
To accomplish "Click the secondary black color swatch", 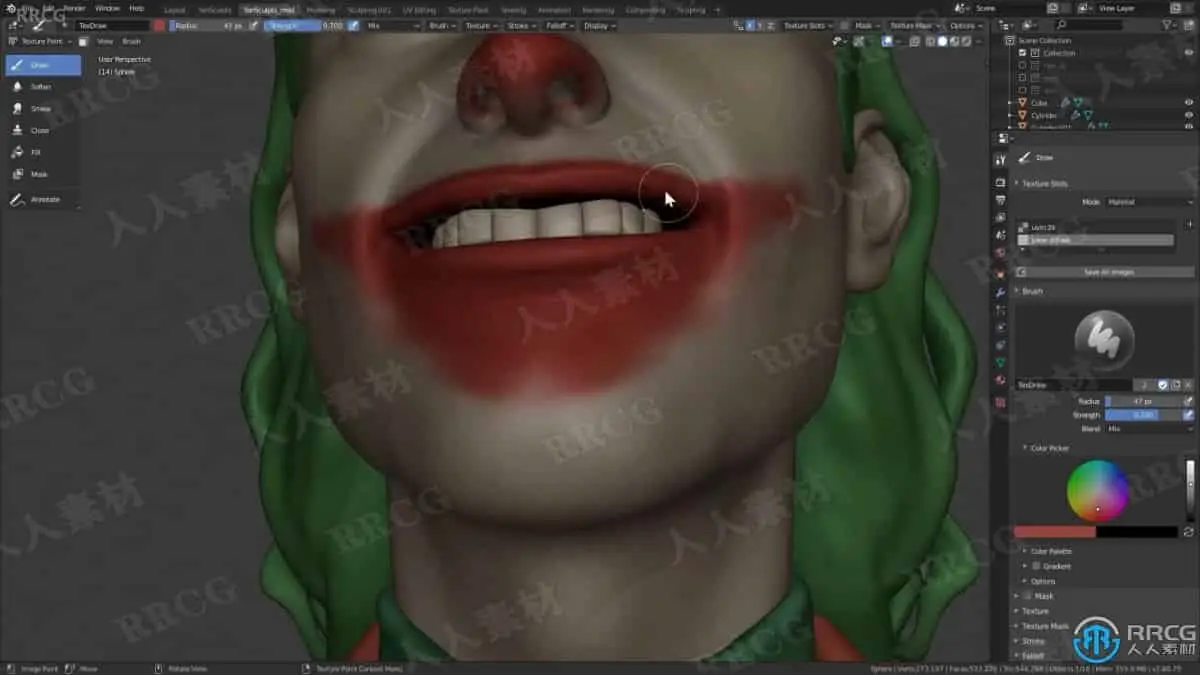I will (x=1137, y=532).
